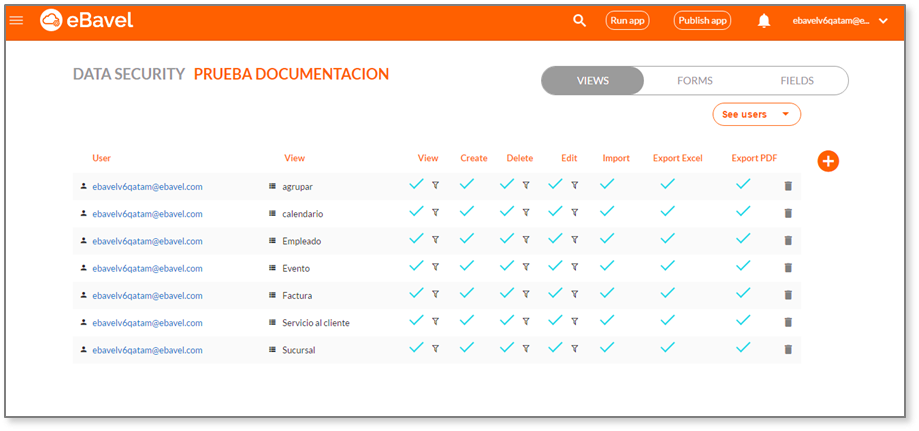The image size is (919, 431).
Task: Open Edit filter for Evento row
Action: click(574, 267)
